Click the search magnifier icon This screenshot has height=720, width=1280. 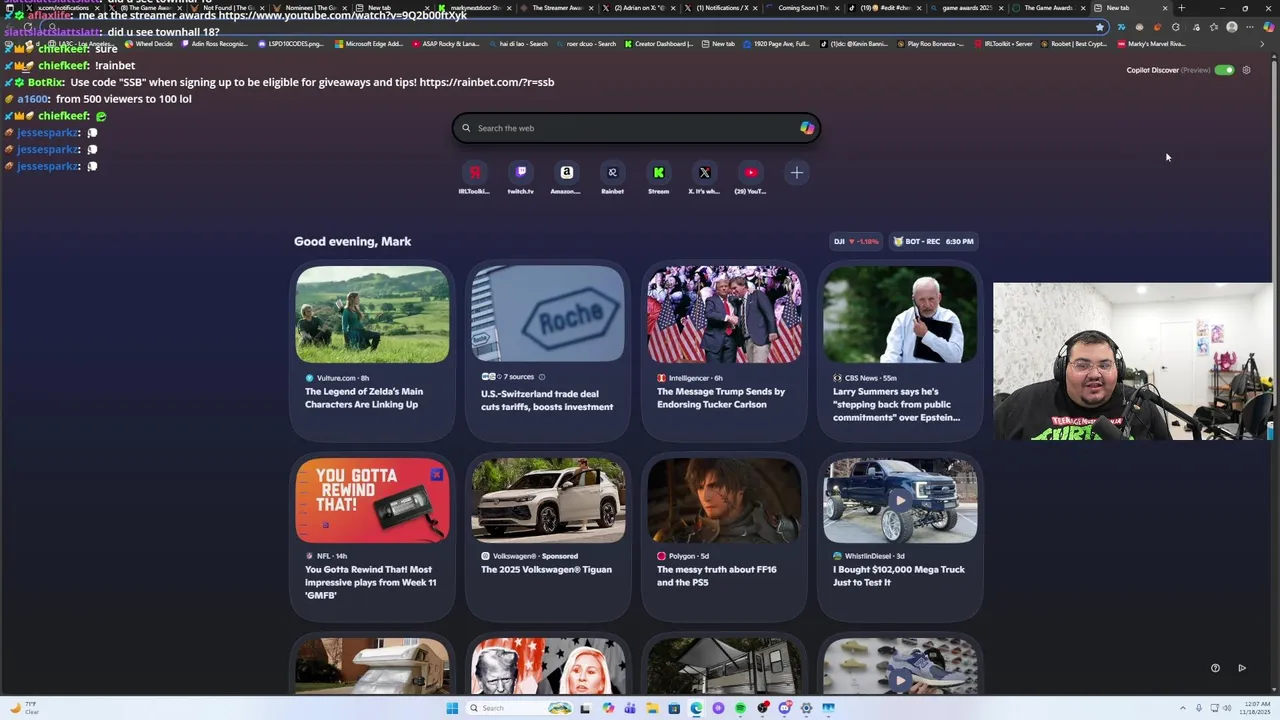click(466, 128)
